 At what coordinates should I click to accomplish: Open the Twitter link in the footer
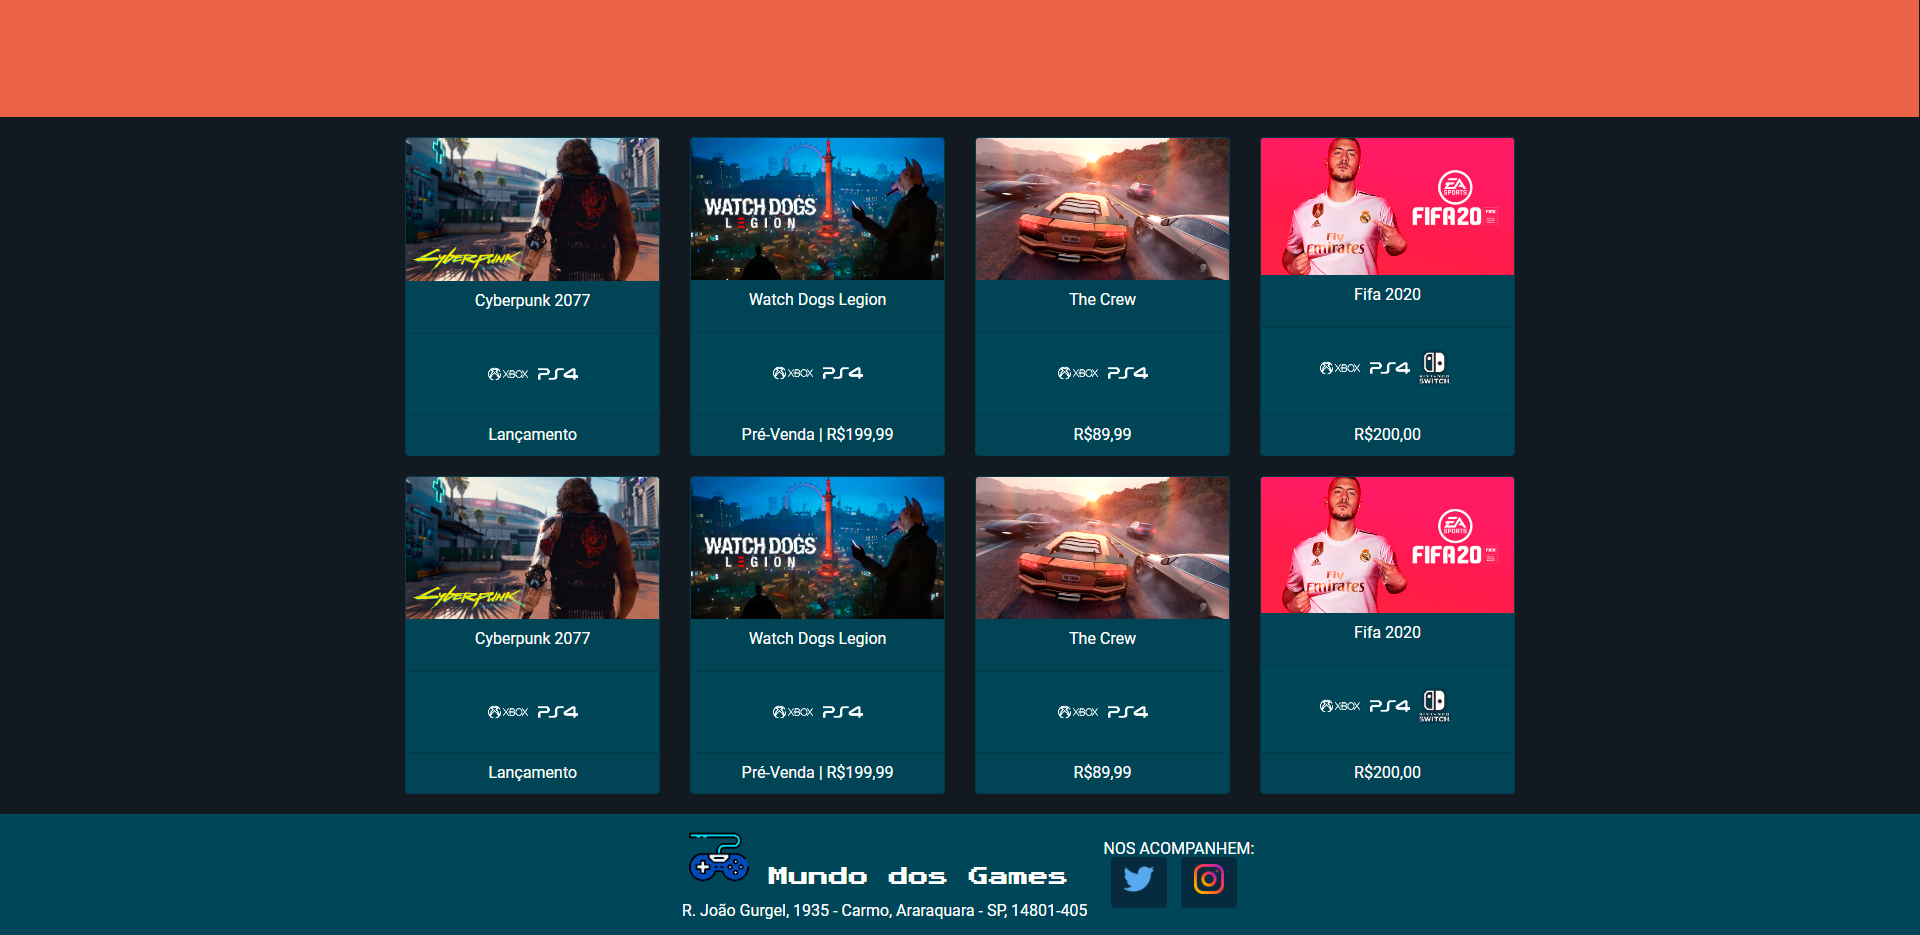pyautogui.click(x=1138, y=881)
